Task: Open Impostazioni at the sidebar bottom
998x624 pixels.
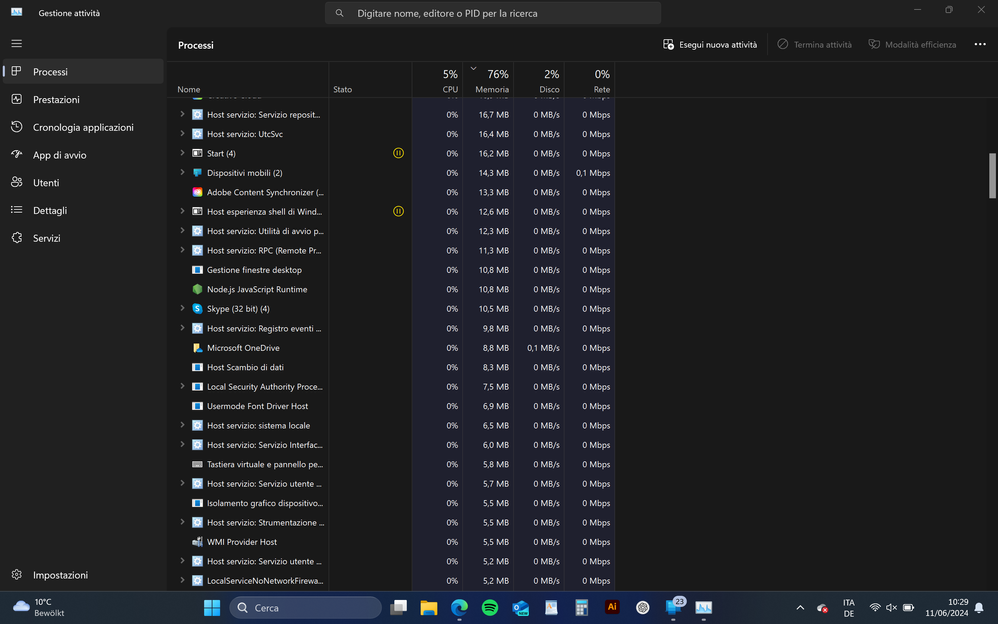Action: 83,575
